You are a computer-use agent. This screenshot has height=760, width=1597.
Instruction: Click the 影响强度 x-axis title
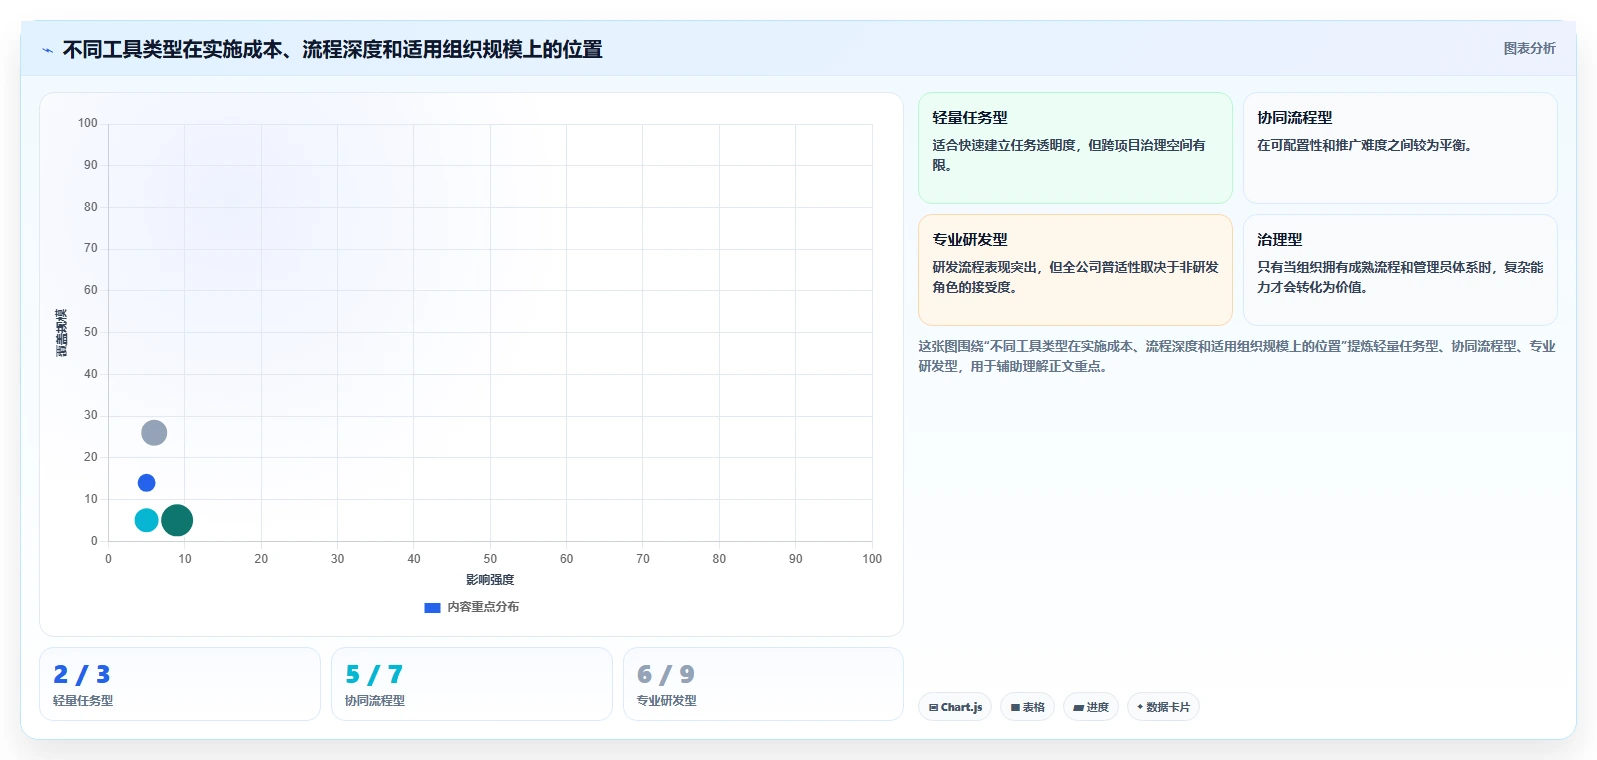tap(490, 580)
